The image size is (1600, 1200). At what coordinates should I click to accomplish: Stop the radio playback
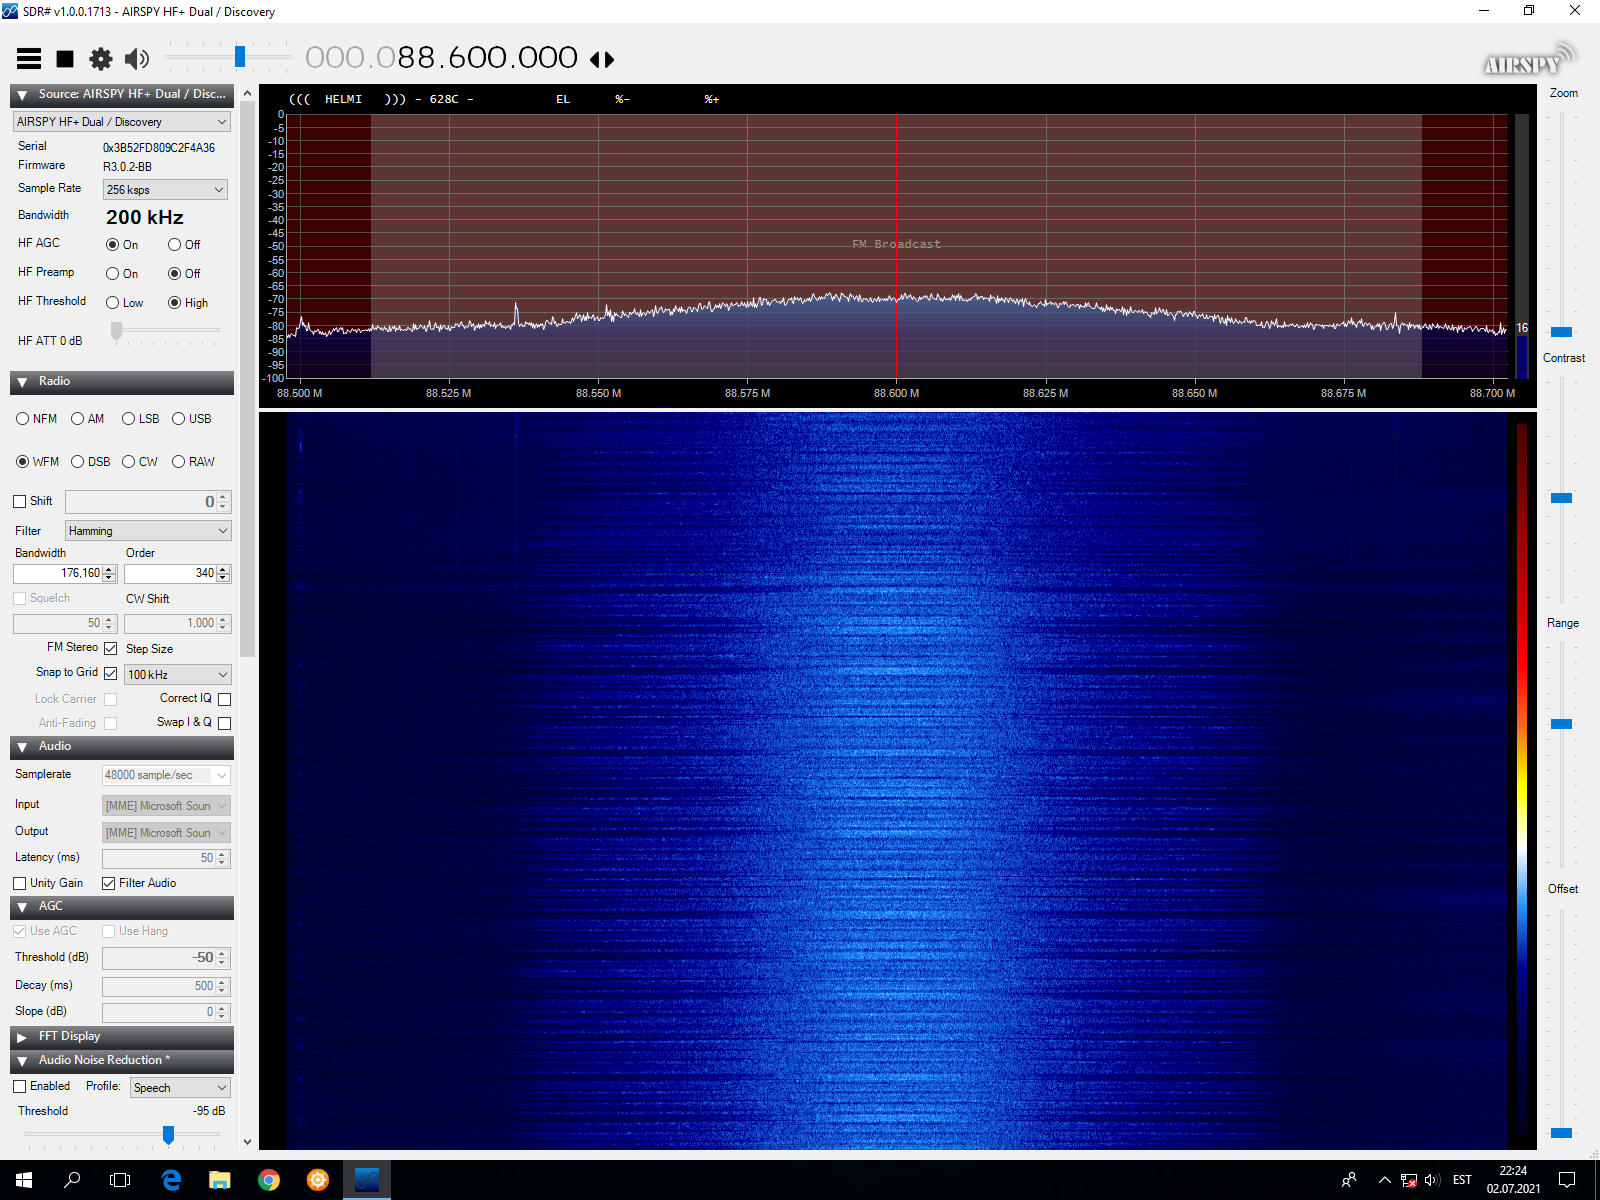(65, 59)
